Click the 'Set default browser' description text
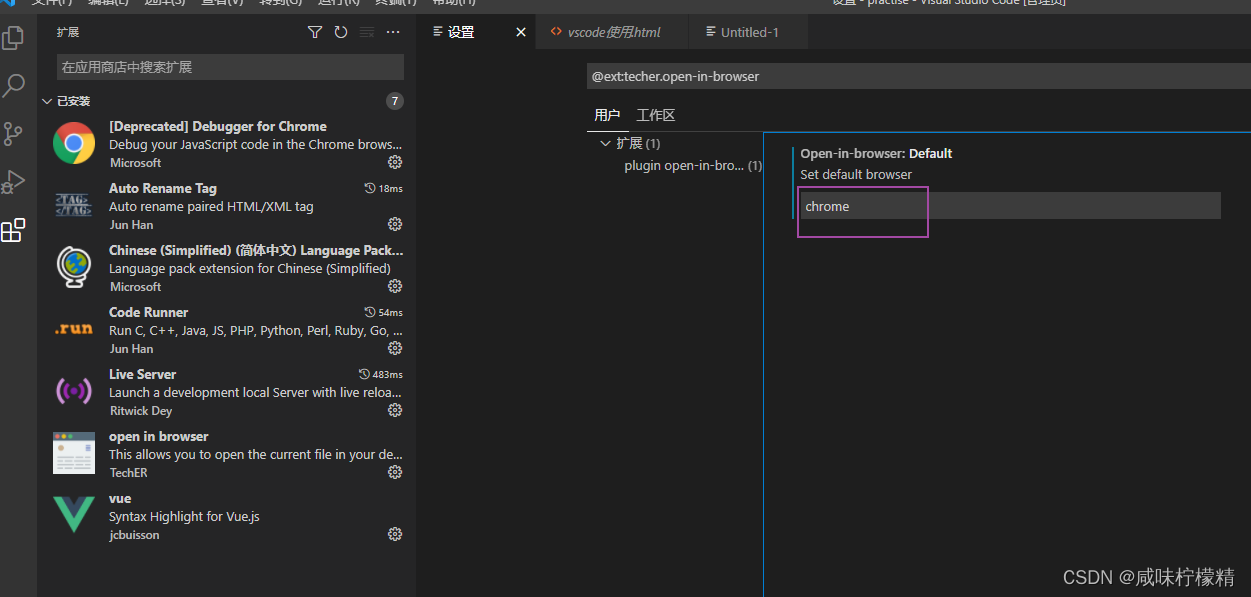Screen dimensions: 1251x597 tap(856, 174)
